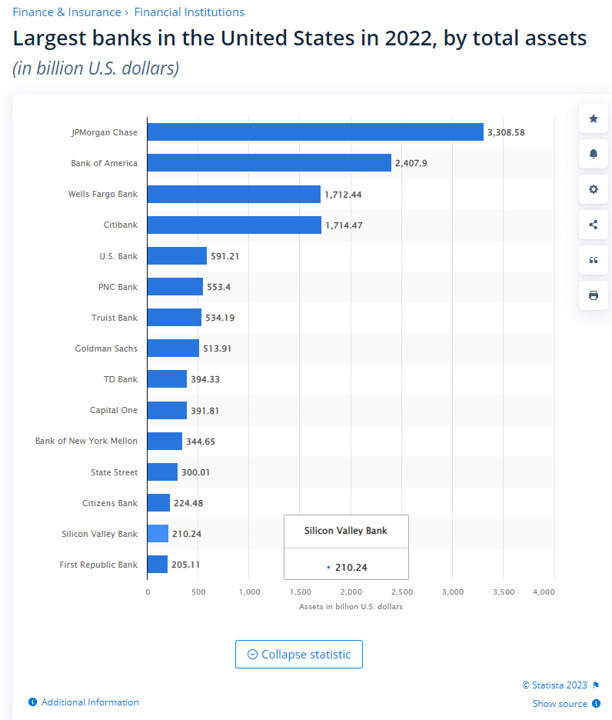Open the Finance & Insurance breadcrumb

pos(67,12)
